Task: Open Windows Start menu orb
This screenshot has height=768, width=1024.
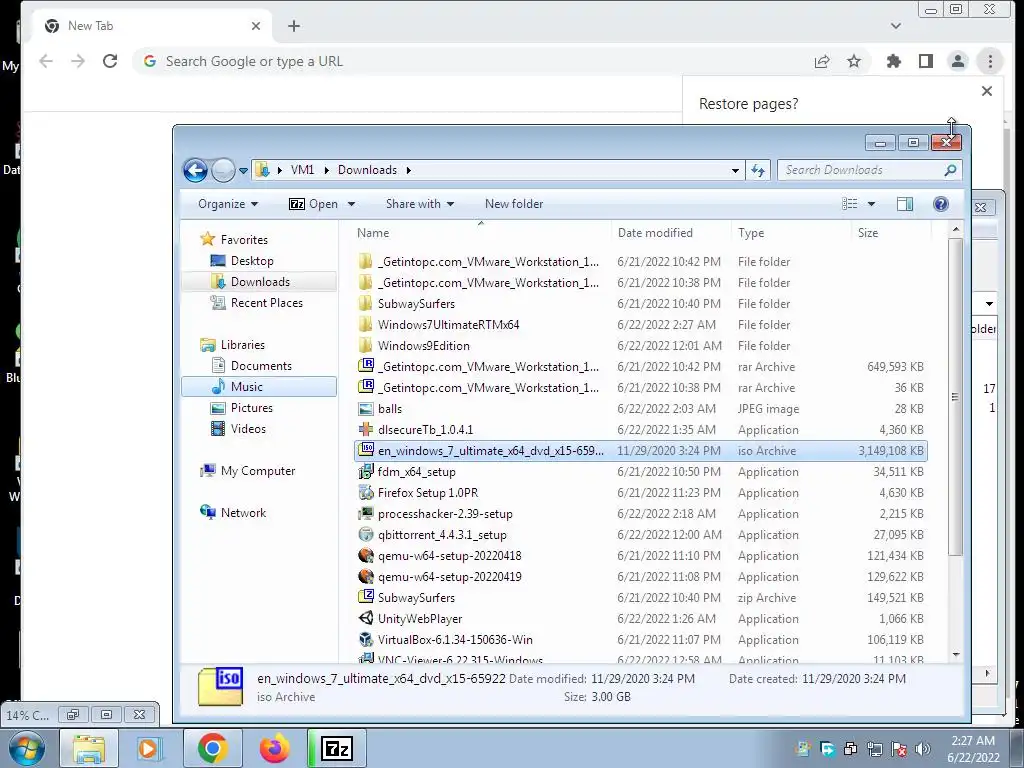Action: click(27, 748)
